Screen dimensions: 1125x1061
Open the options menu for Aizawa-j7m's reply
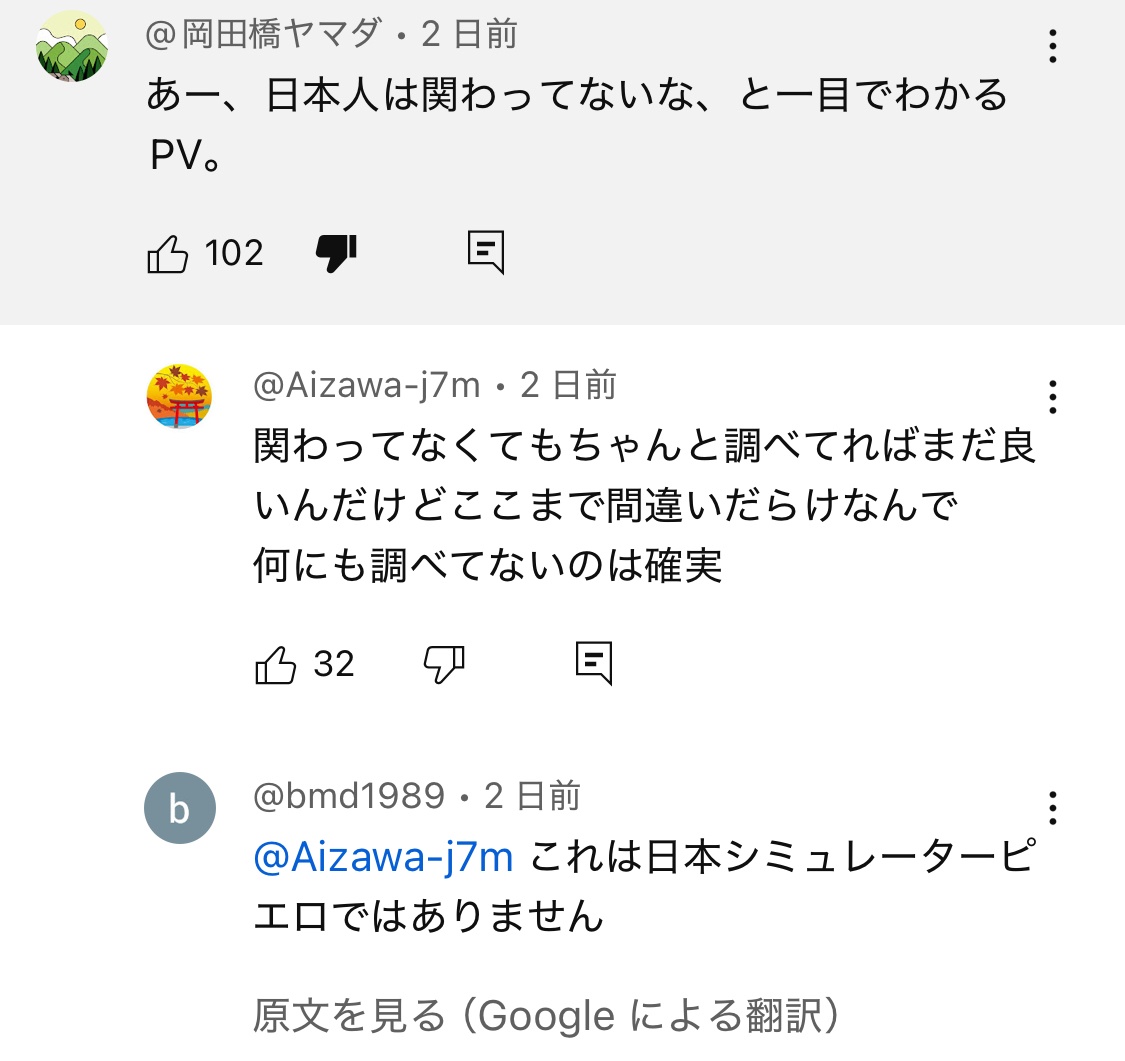1052,397
